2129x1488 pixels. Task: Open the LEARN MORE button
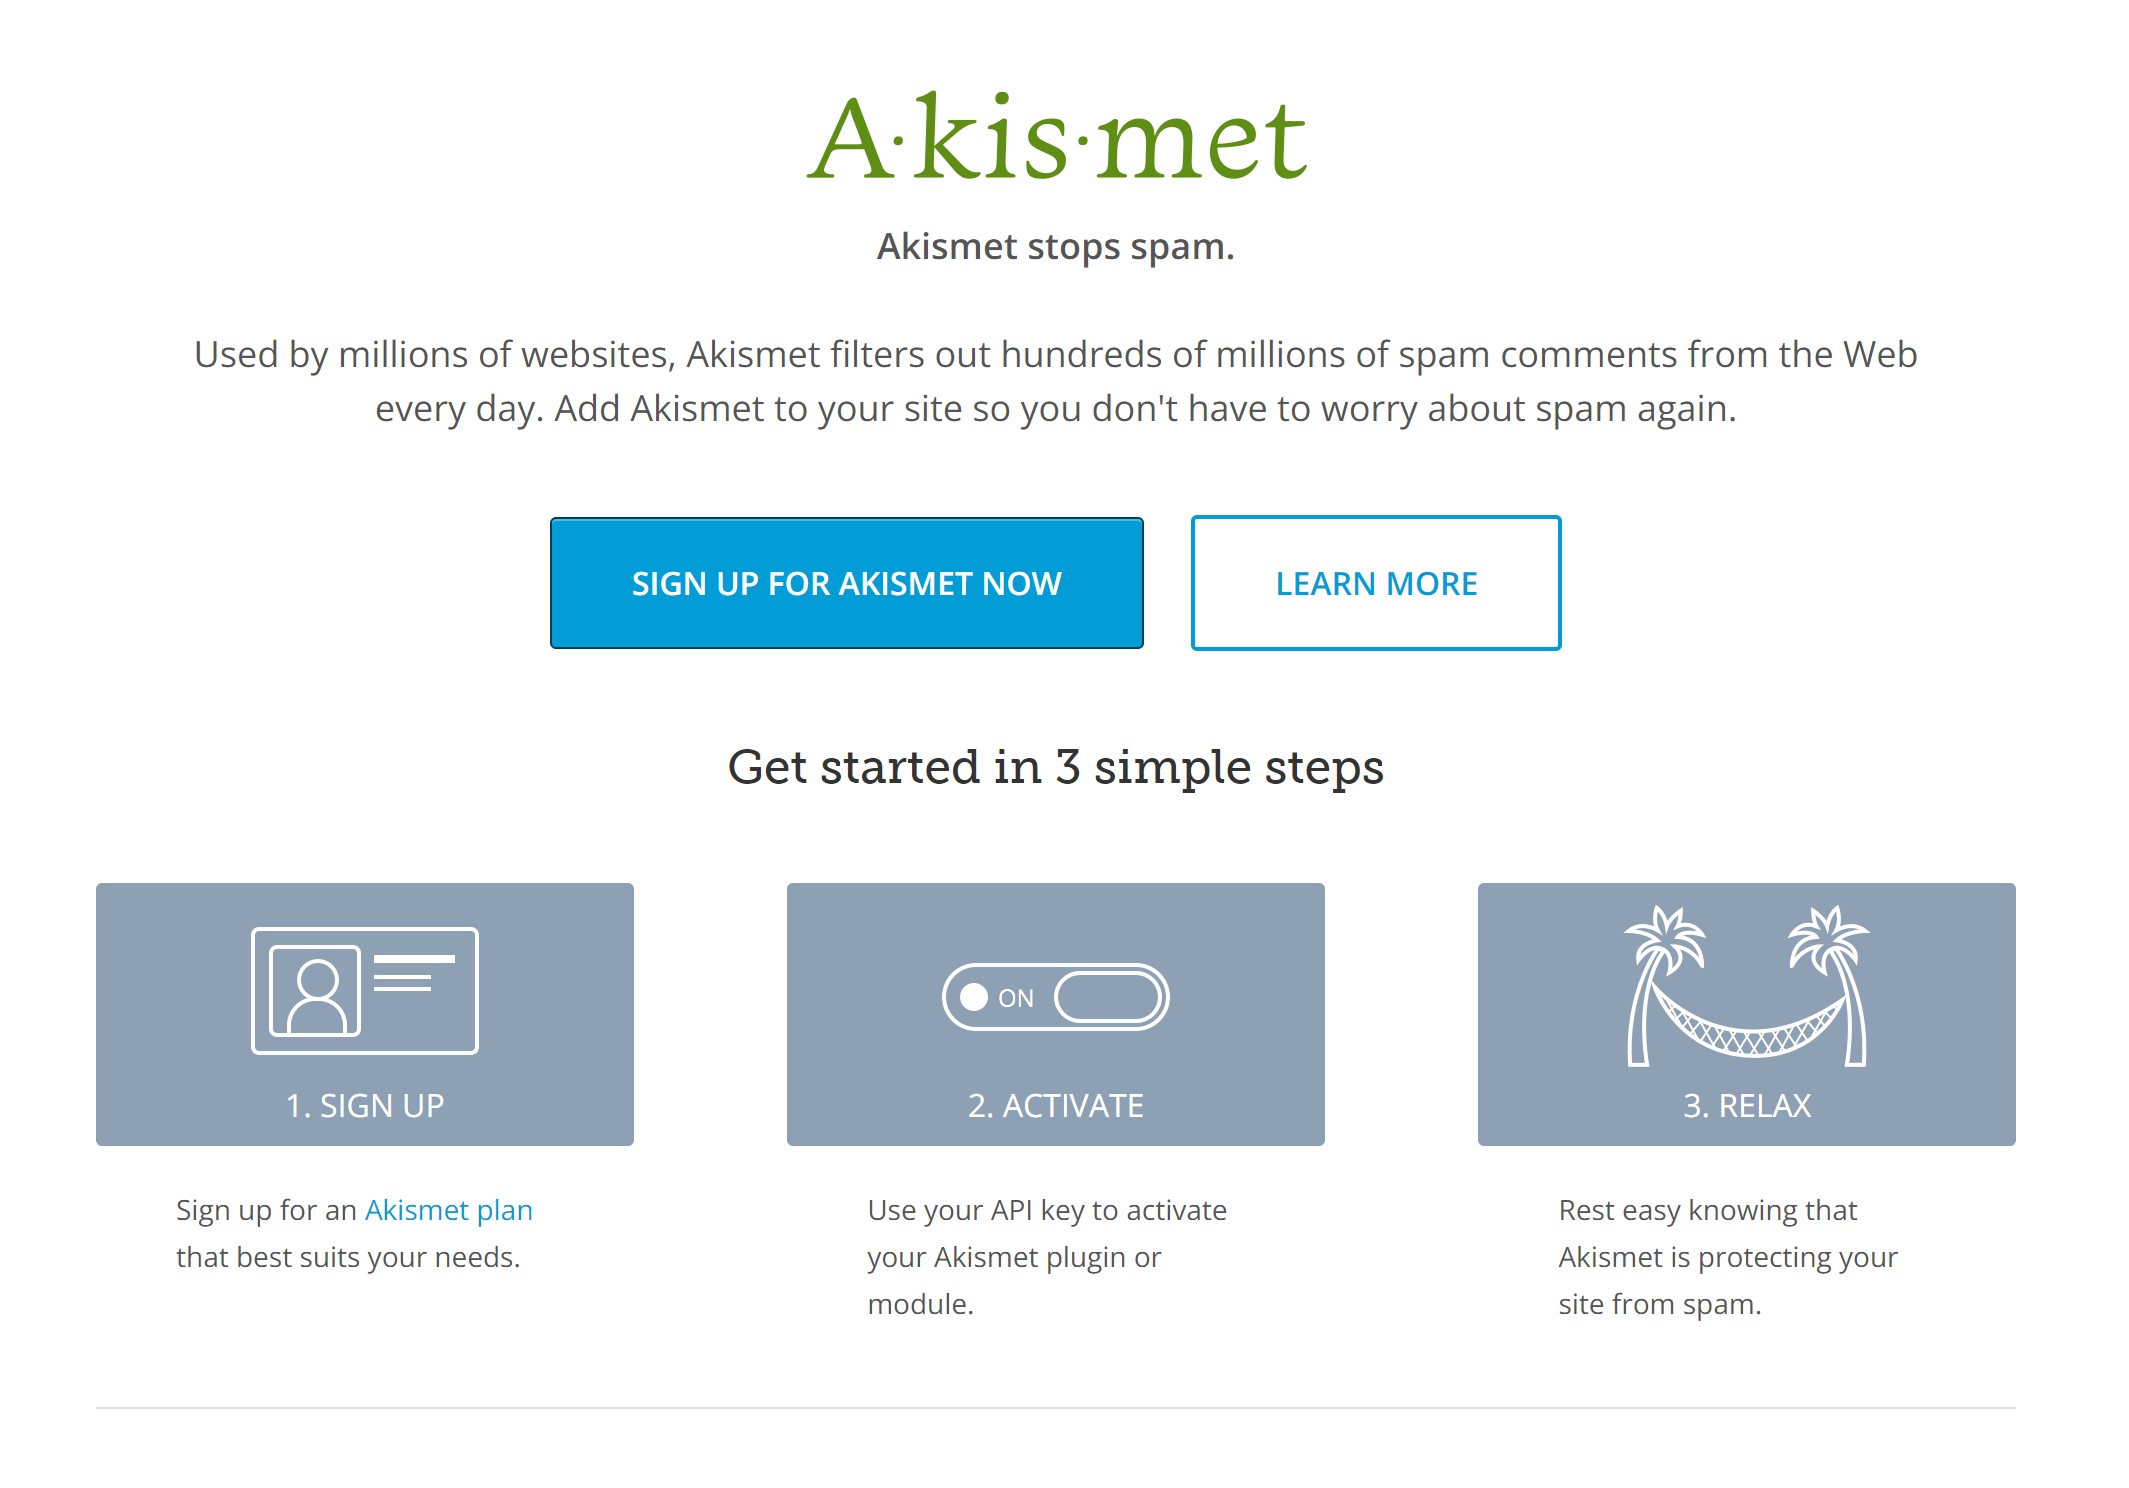(x=1376, y=583)
